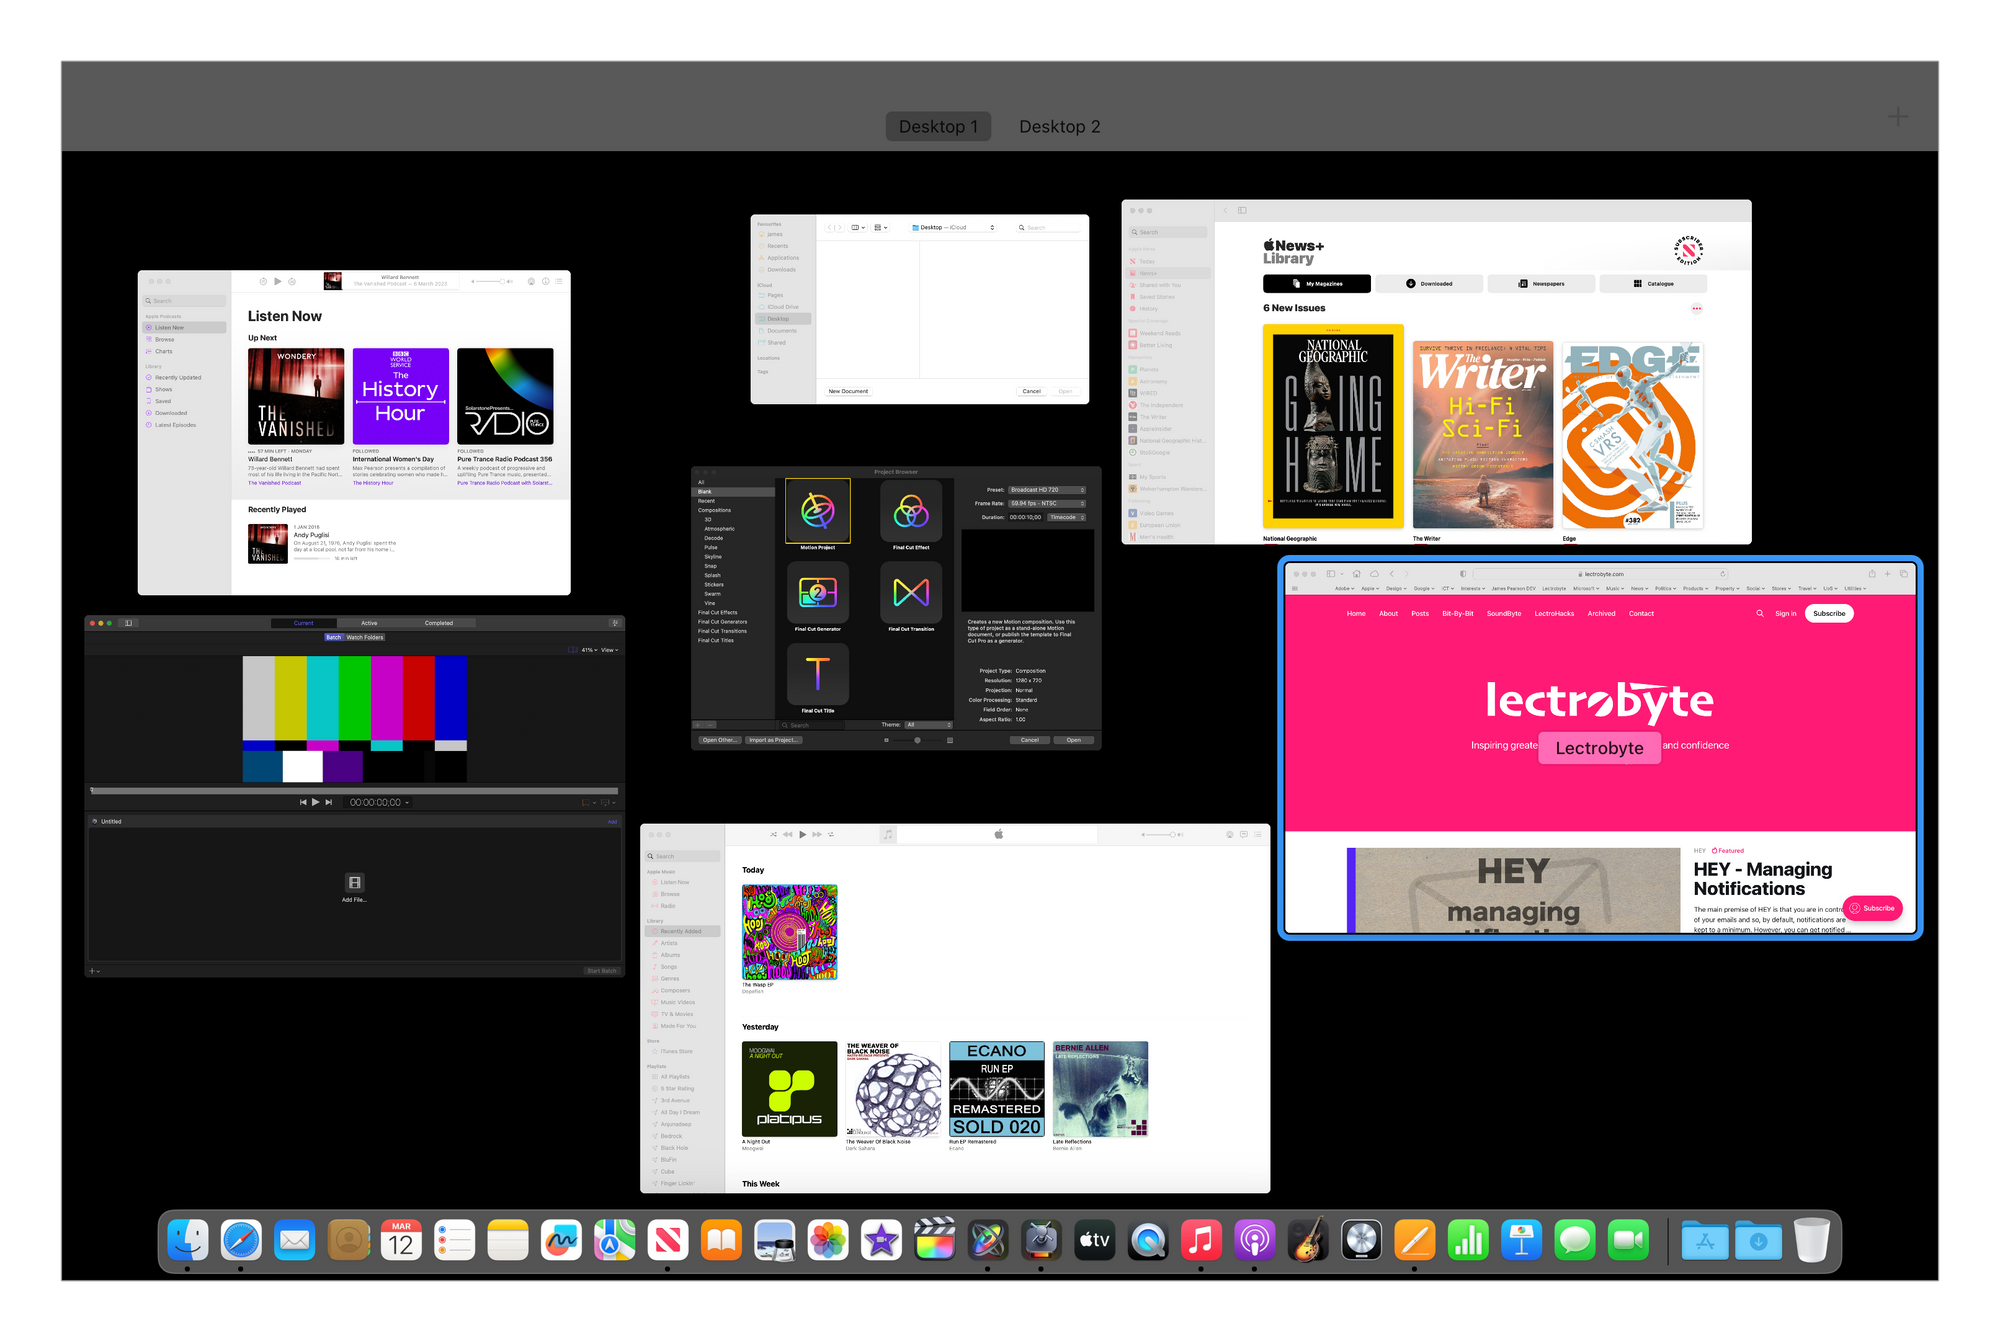The height and width of the screenshot is (1342, 2000).
Task: Open Keynote from the Dock
Action: 1522,1241
